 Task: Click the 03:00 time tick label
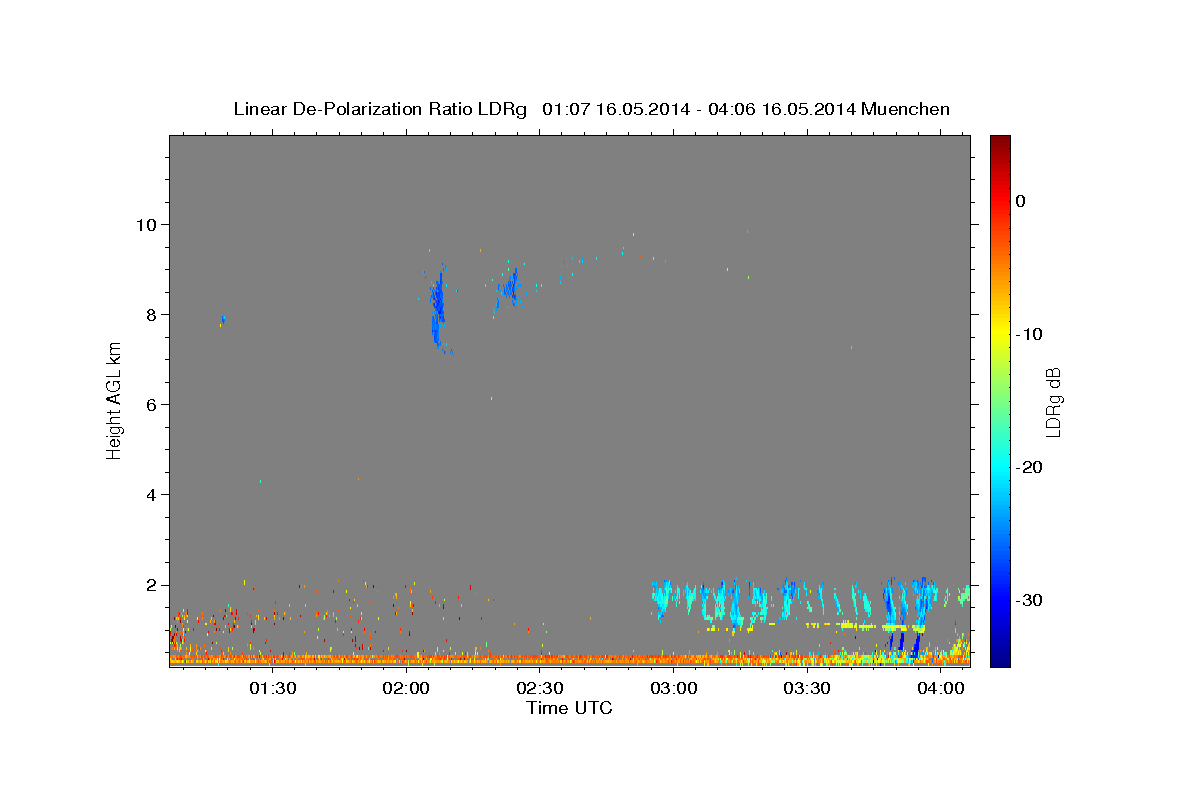674,688
